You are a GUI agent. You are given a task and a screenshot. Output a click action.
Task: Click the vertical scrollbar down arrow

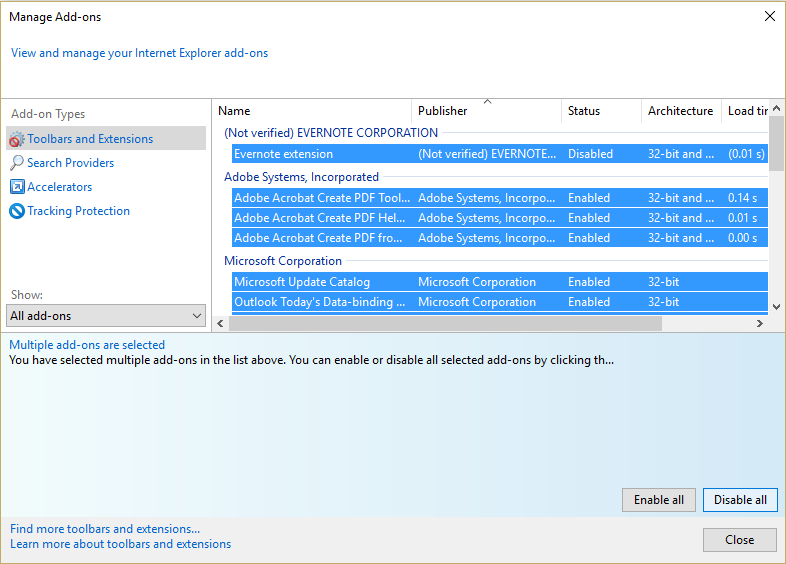(x=776, y=306)
